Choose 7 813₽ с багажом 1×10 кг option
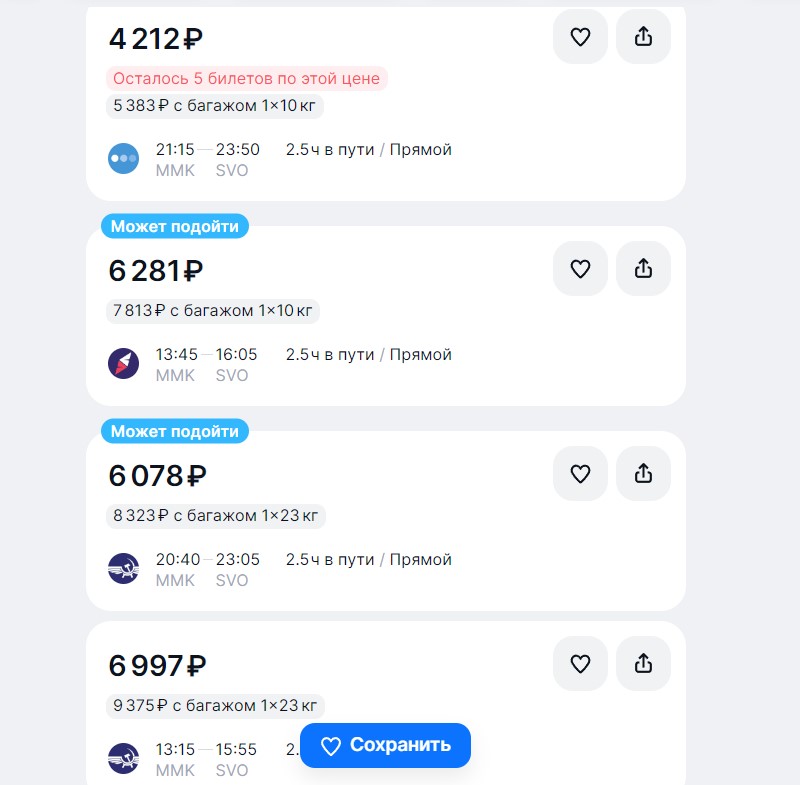802x785 pixels. tap(213, 311)
